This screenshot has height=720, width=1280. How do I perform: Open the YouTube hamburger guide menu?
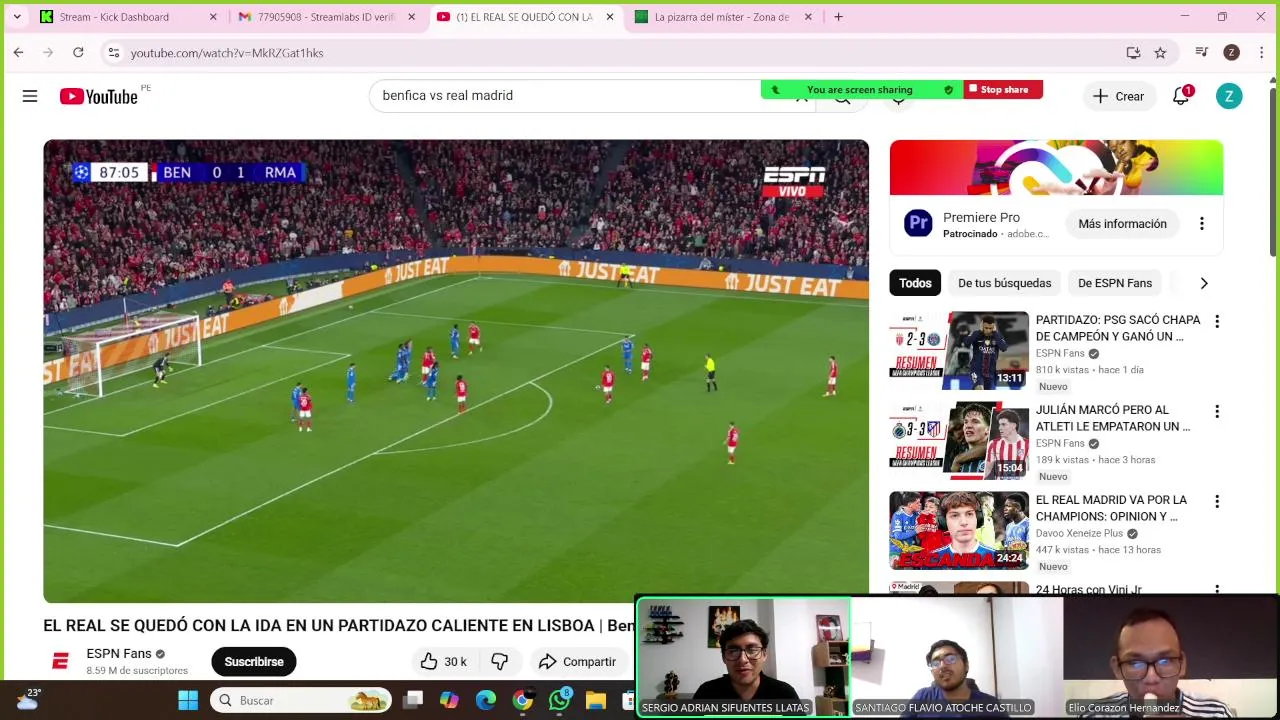click(30, 96)
